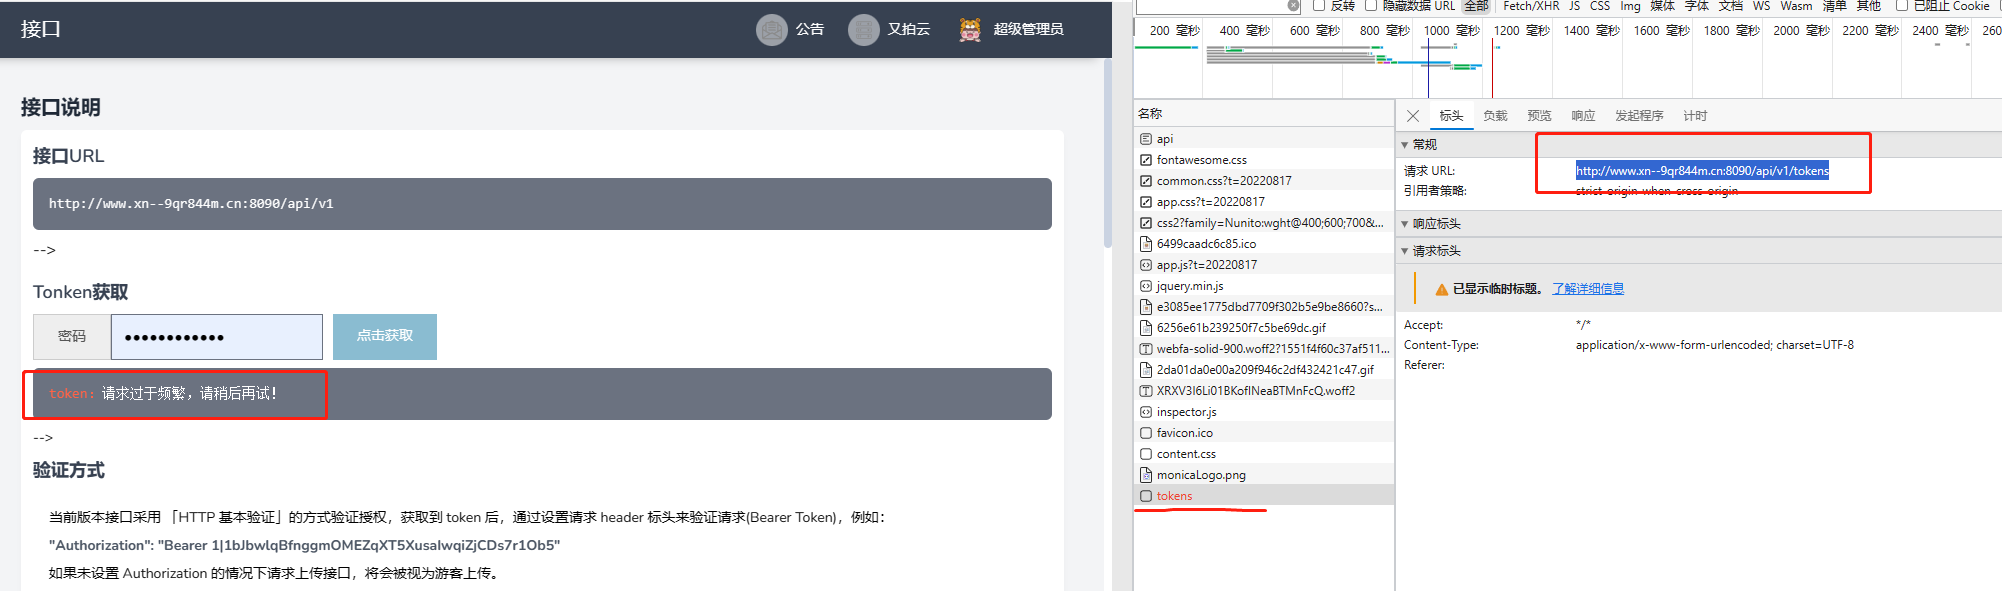Viewport: 2002px width, 591px height.
Task: Switch to the 负载 payload tab
Action: (1495, 116)
